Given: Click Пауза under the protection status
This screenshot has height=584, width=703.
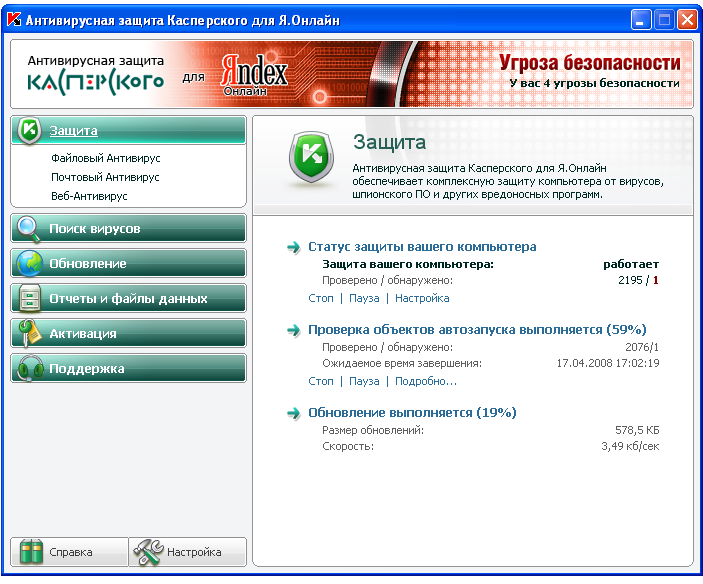Looking at the screenshot, I should 364,298.
